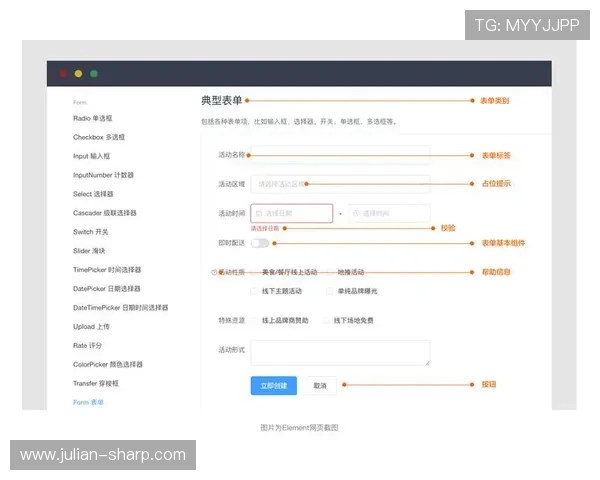Focus the 活动名称 input field
Screen dimensions: 600x480
(340, 155)
